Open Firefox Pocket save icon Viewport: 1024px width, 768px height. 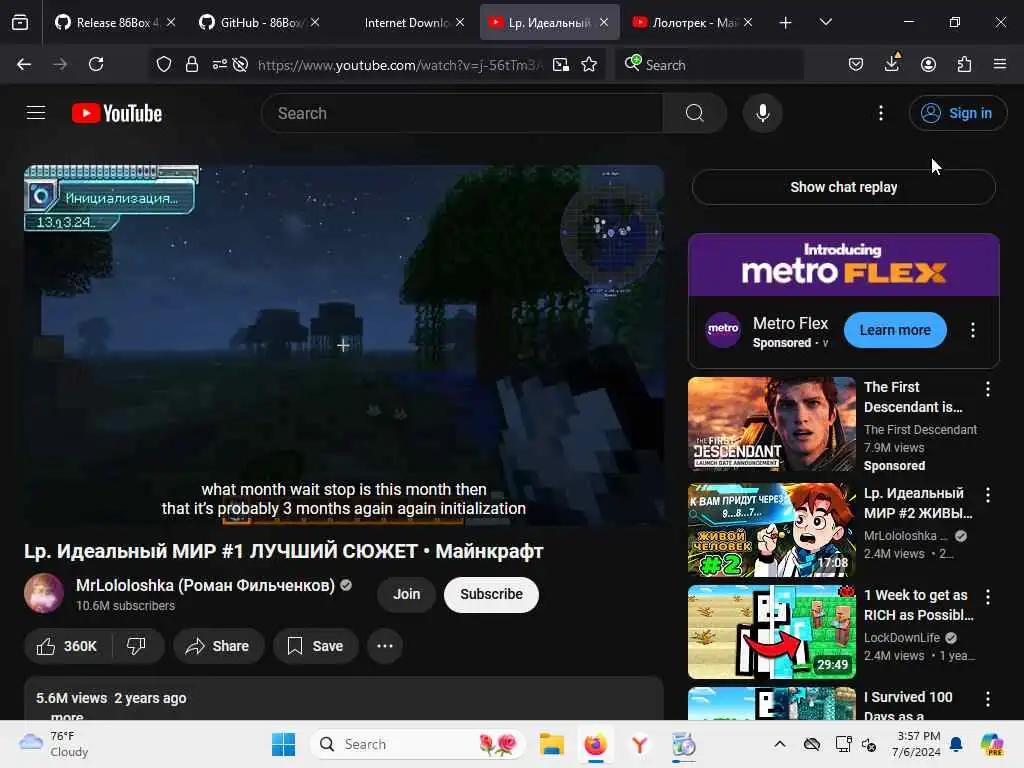click(x=856, y=64)
